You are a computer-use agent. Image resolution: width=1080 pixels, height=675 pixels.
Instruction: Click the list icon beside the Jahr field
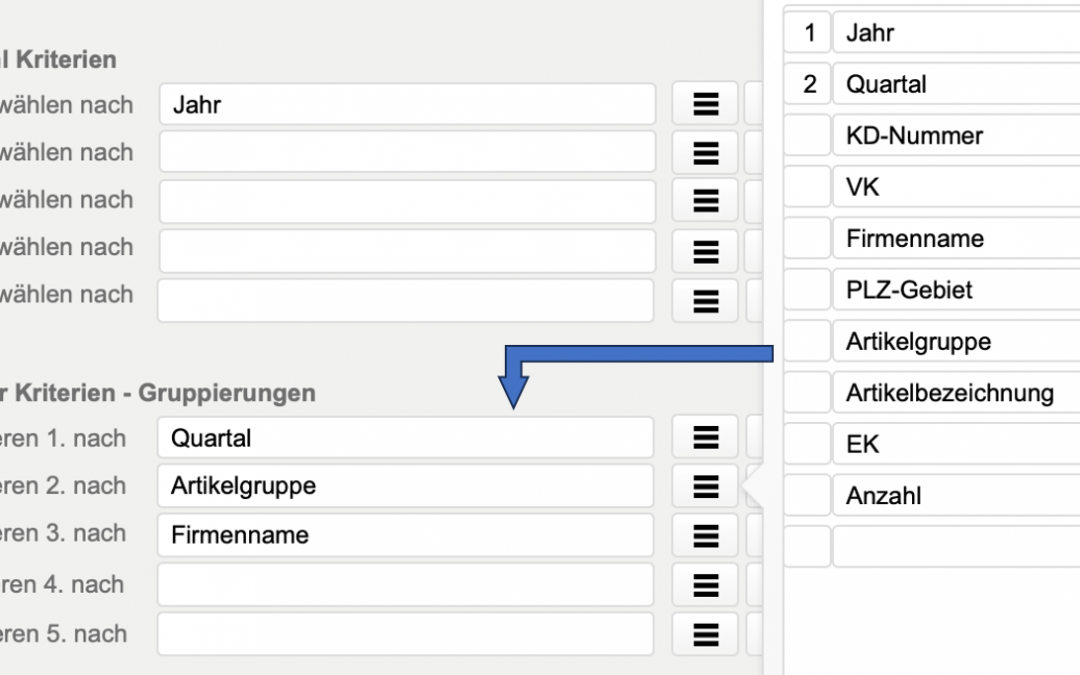[x=705, y=104]
